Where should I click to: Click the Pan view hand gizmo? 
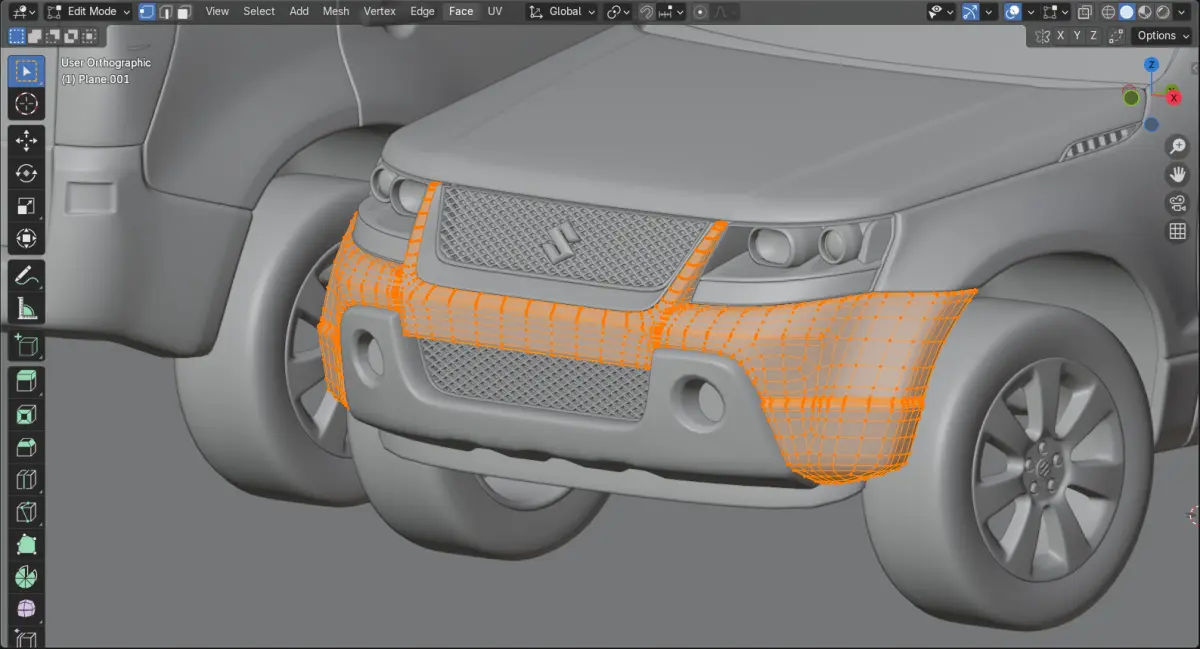coord(1177,175)
